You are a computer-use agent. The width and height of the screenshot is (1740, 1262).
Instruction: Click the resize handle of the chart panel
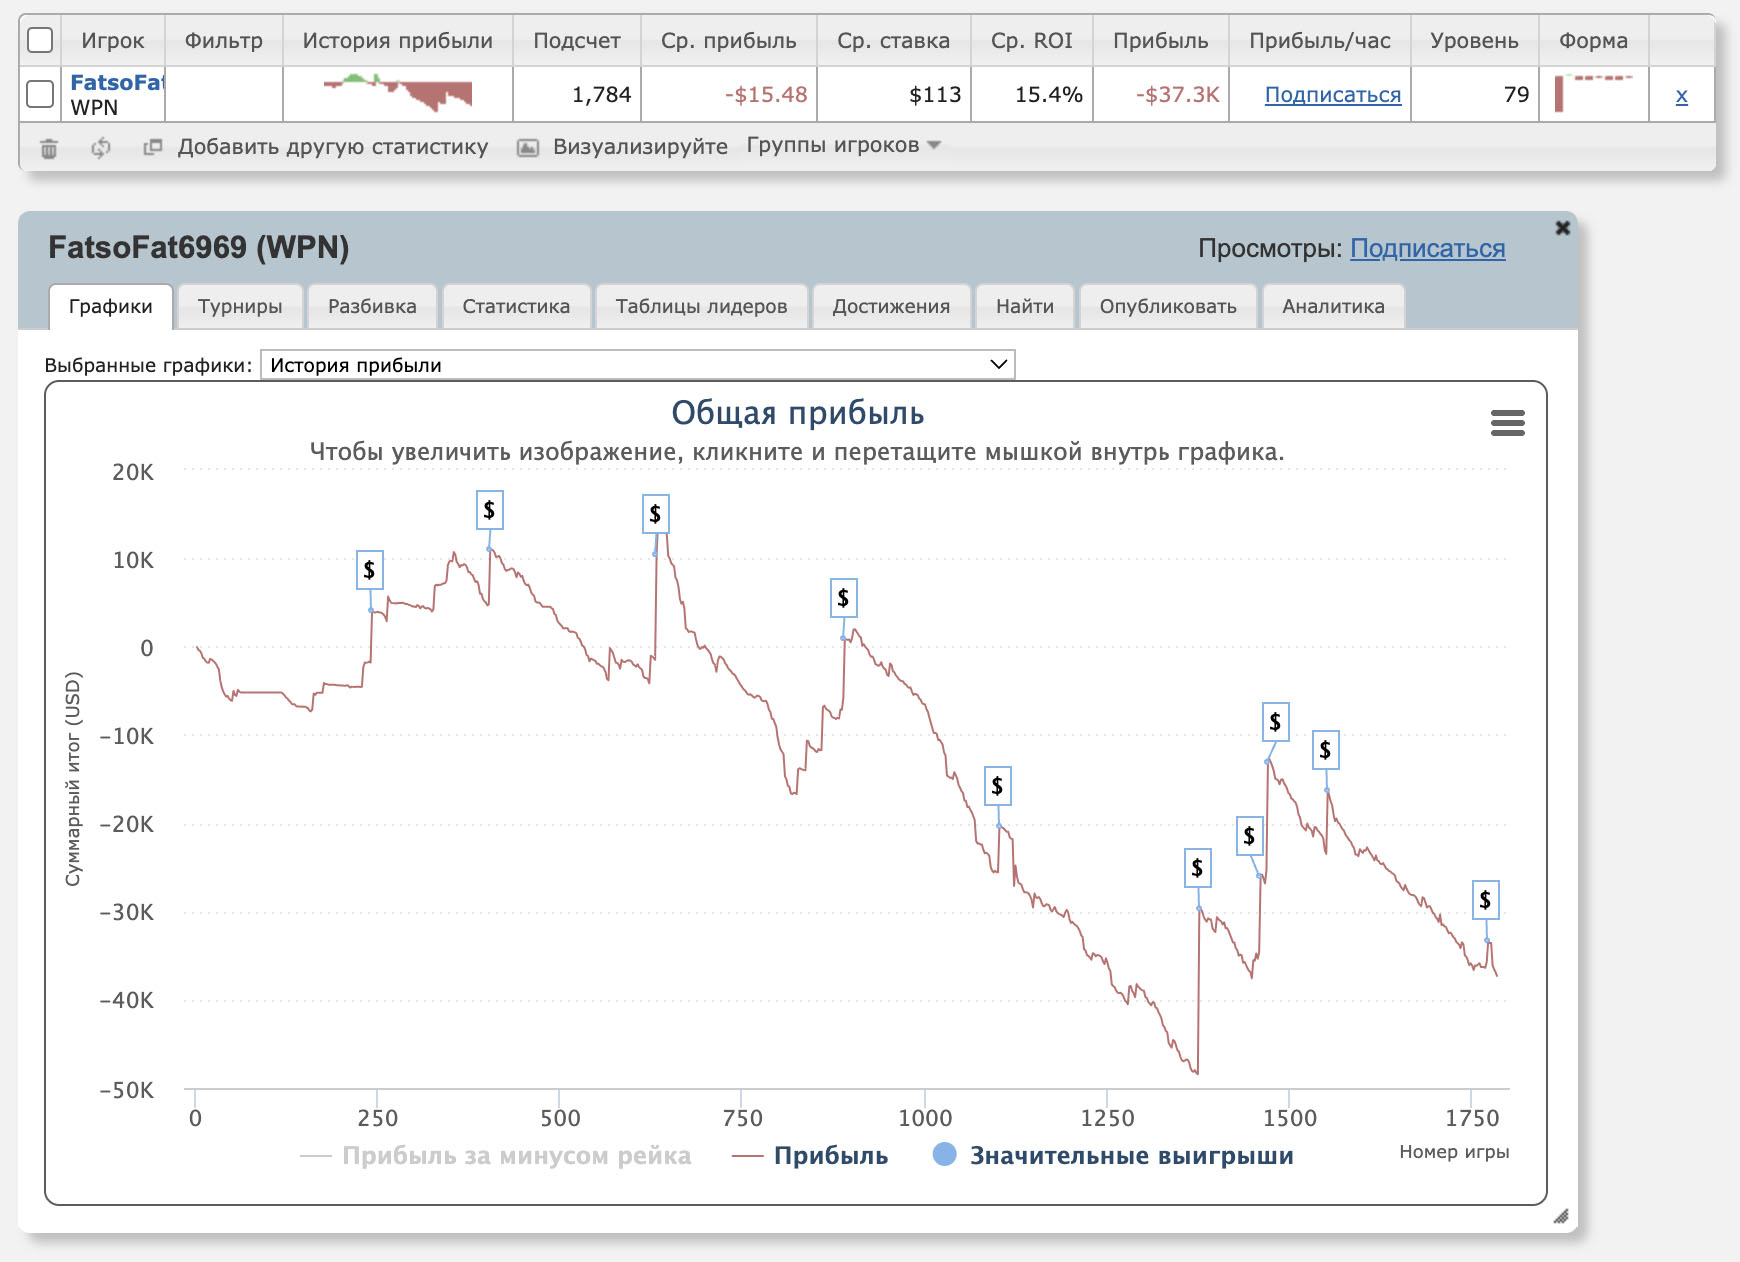[x=1560, y=1216]
